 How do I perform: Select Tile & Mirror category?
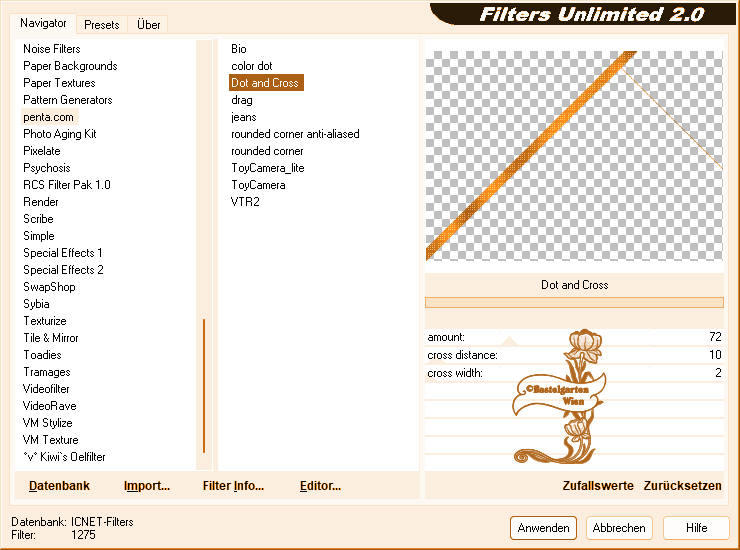pyautogui.click(x=51, y=338)
